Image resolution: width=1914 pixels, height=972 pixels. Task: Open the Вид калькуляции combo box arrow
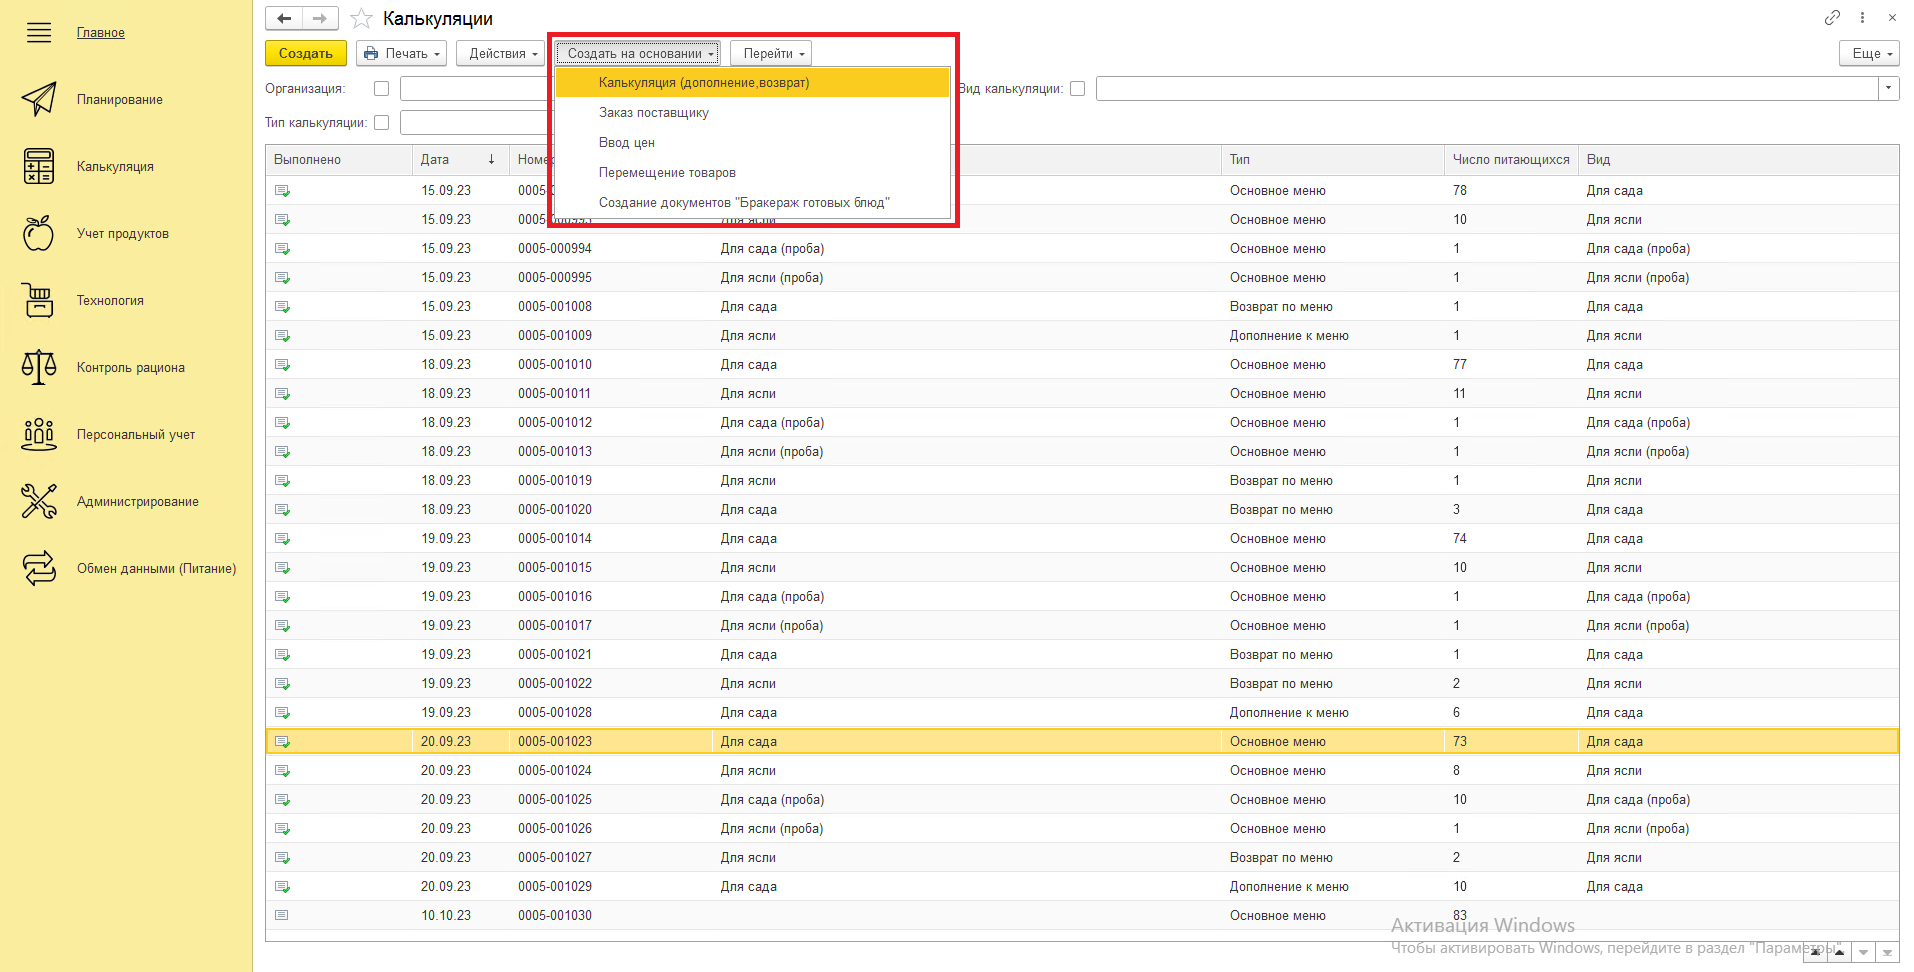point(1888,89)
